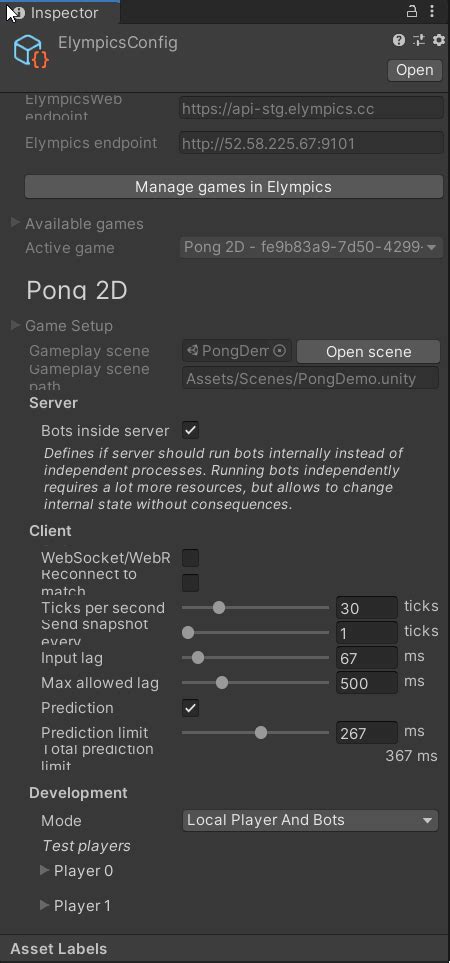450x963 pixels.
Task: Click the Inspector tab info icon
Action: [x=19, y=12]
